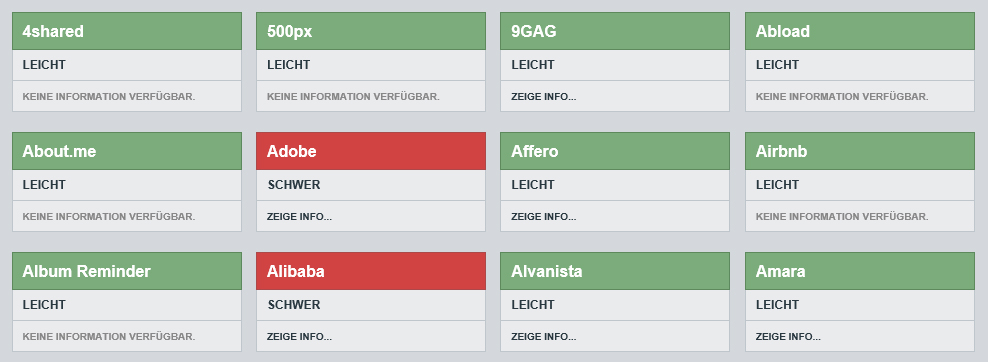
Task: Open the Alvanista title link
Action: point(546,271)
